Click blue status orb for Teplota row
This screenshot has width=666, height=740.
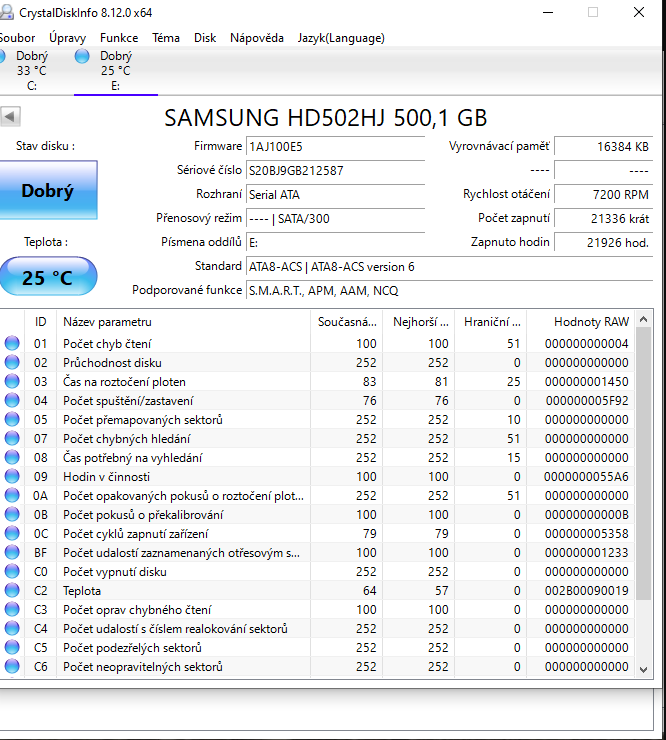pos(12,591)
